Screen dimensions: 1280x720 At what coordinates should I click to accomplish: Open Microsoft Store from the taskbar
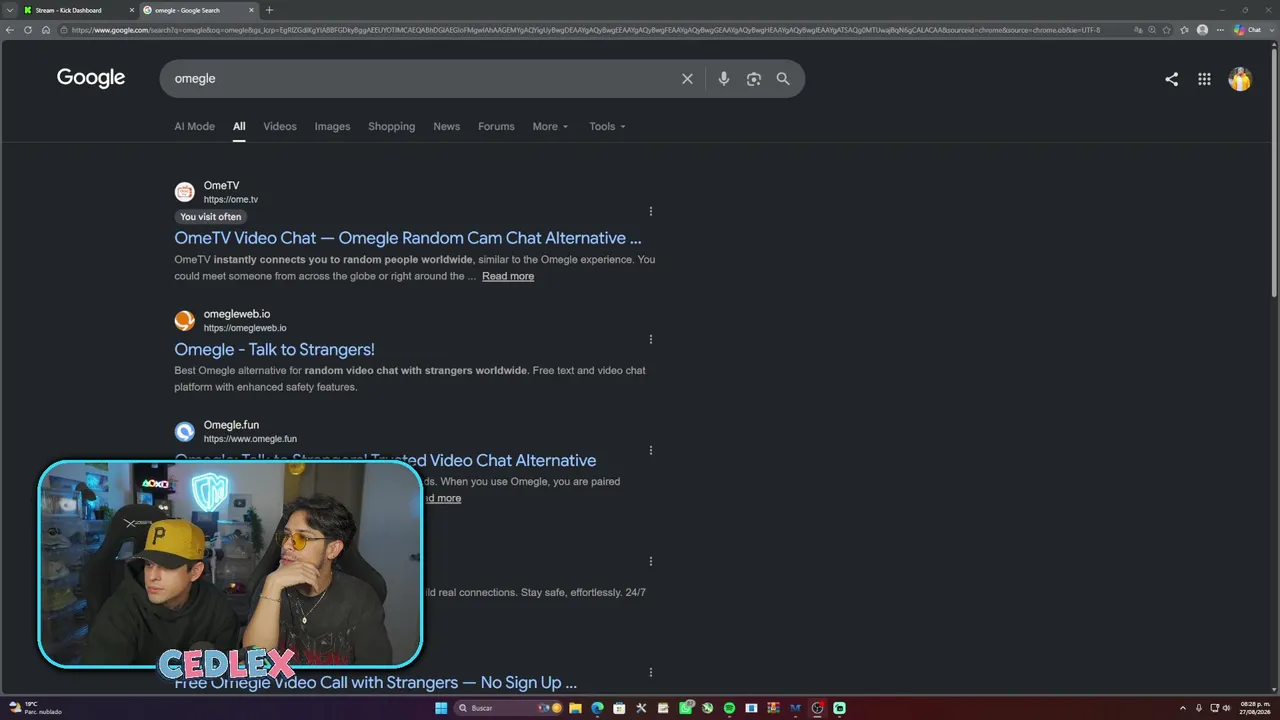[619, 708]
